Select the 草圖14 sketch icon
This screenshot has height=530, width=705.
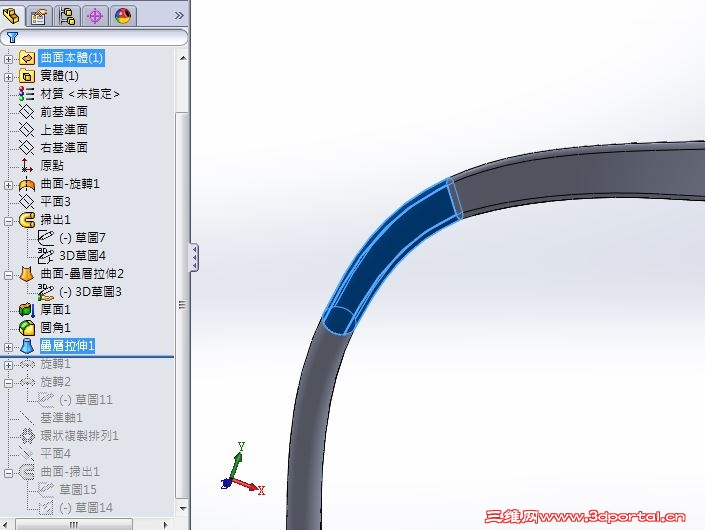point(45,508)
